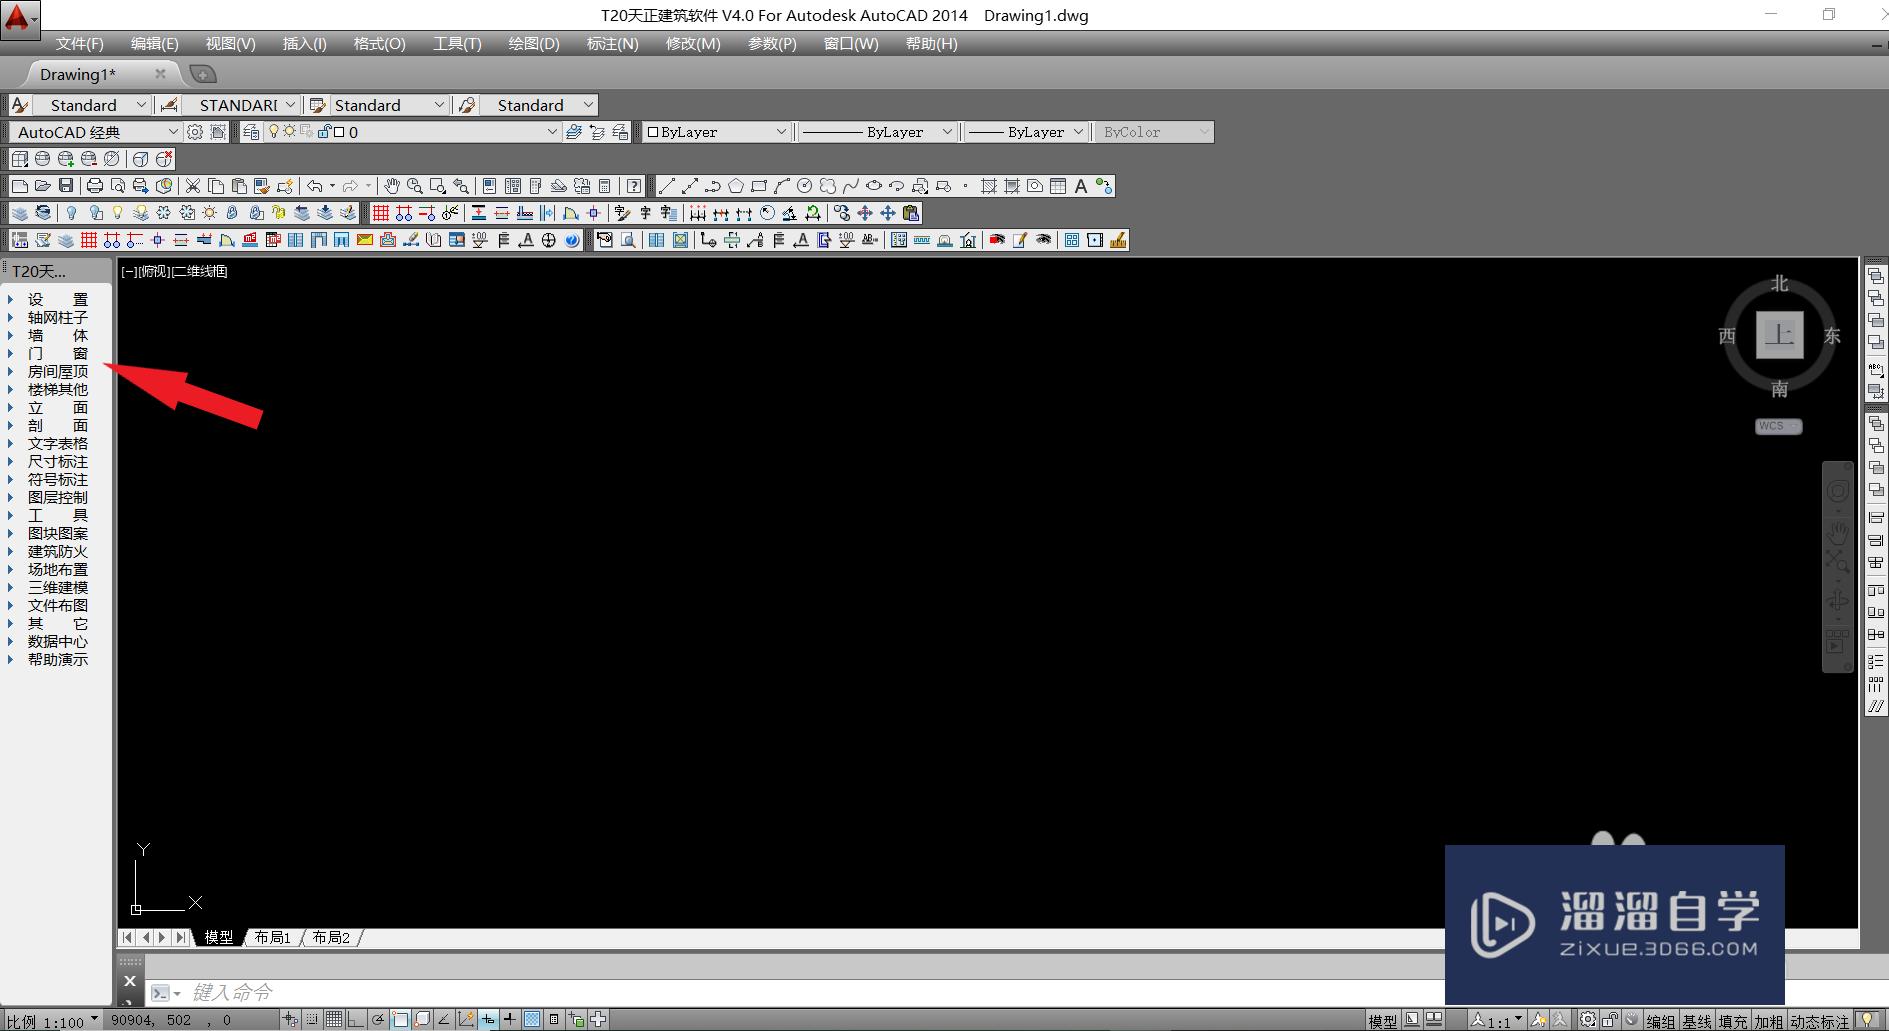
Task: Save drawing with the floppy disk icon
Action: tap(66, 186)
